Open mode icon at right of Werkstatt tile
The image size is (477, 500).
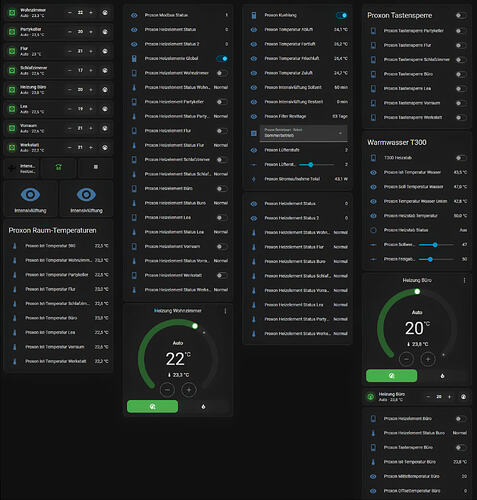coord(105,147)
